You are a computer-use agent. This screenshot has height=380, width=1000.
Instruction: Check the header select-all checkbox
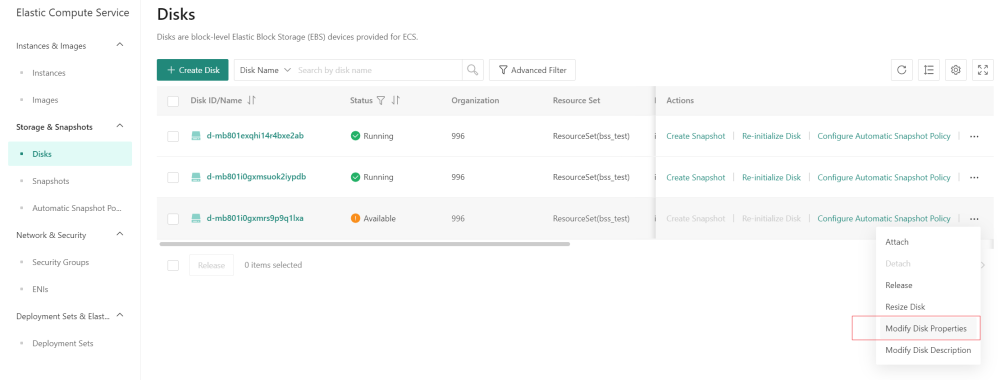[173, 101]
